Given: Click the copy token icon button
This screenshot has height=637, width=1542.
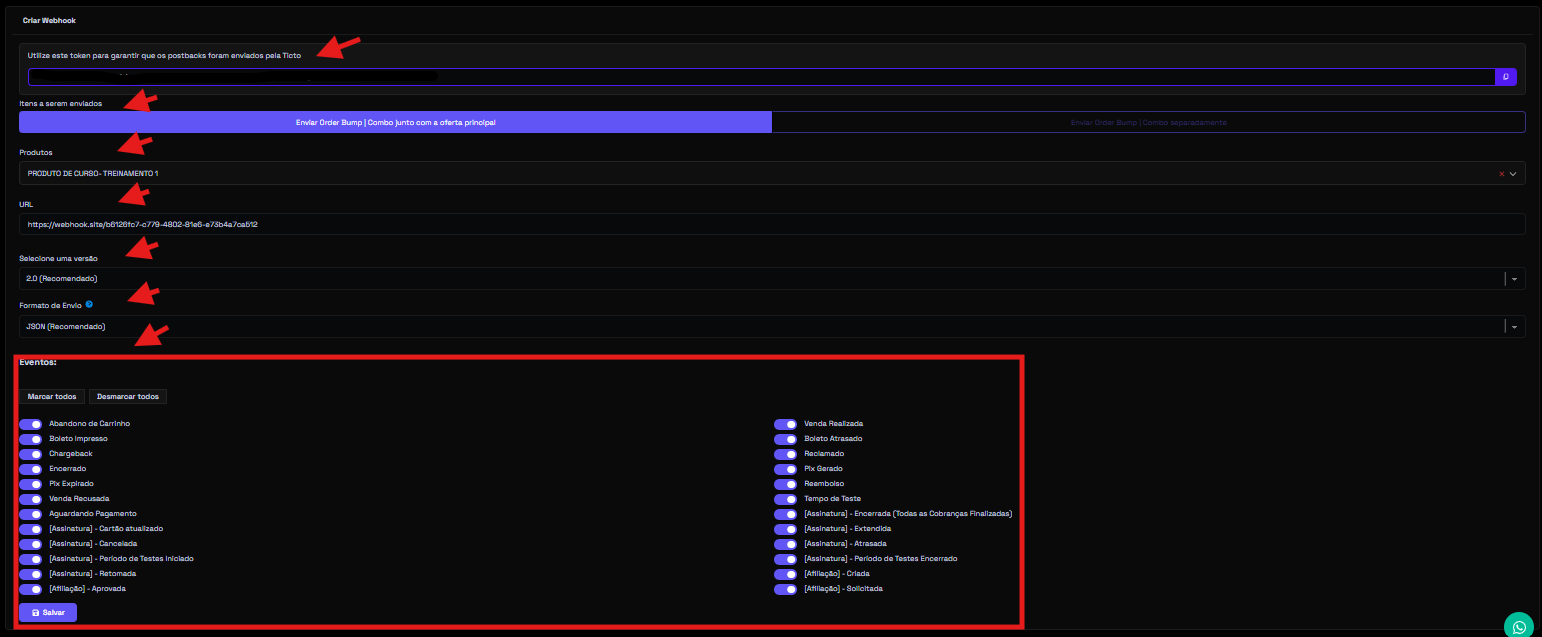Looking at the screenshot, I should point(1505,77).
